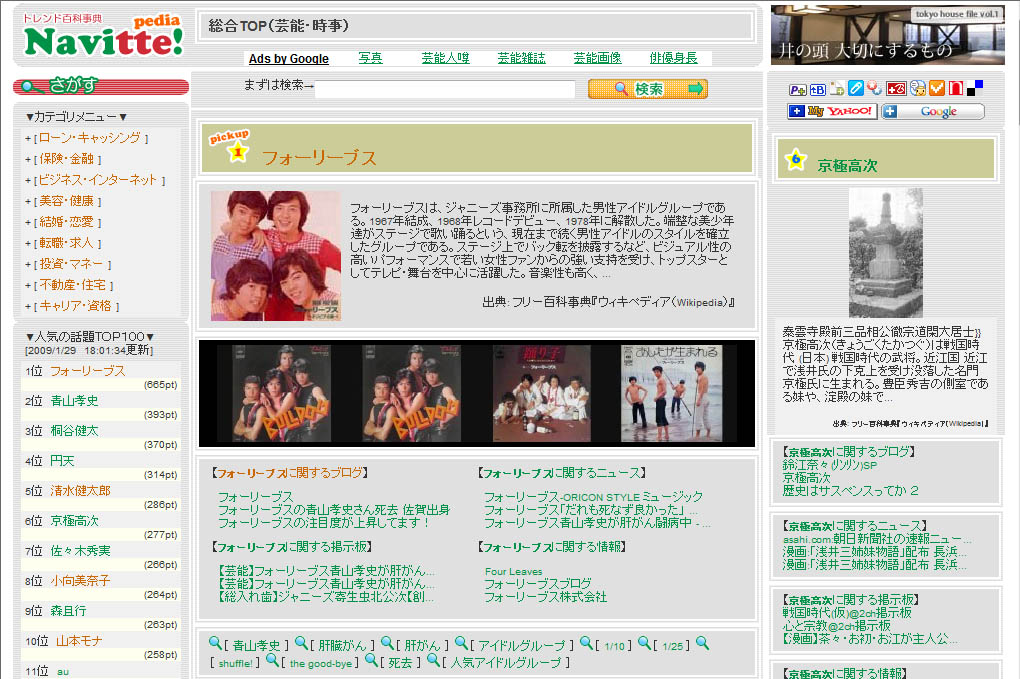This screenshot has width=1020, height=679.
Task: Click the orange checkmark bookmark icon
Action: (937, 88)
